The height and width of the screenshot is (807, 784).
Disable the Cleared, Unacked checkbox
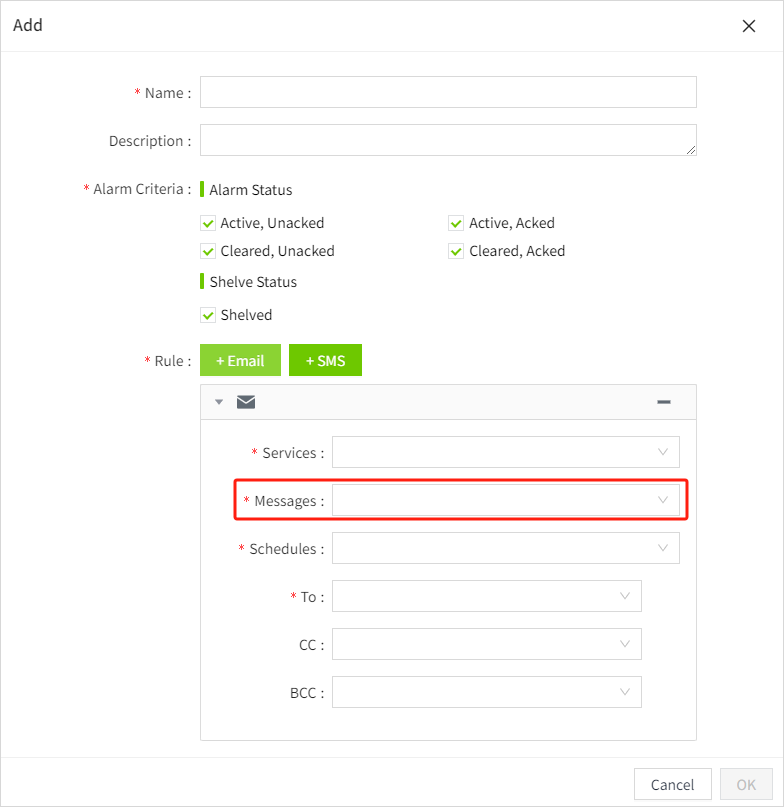click(208, 251)
